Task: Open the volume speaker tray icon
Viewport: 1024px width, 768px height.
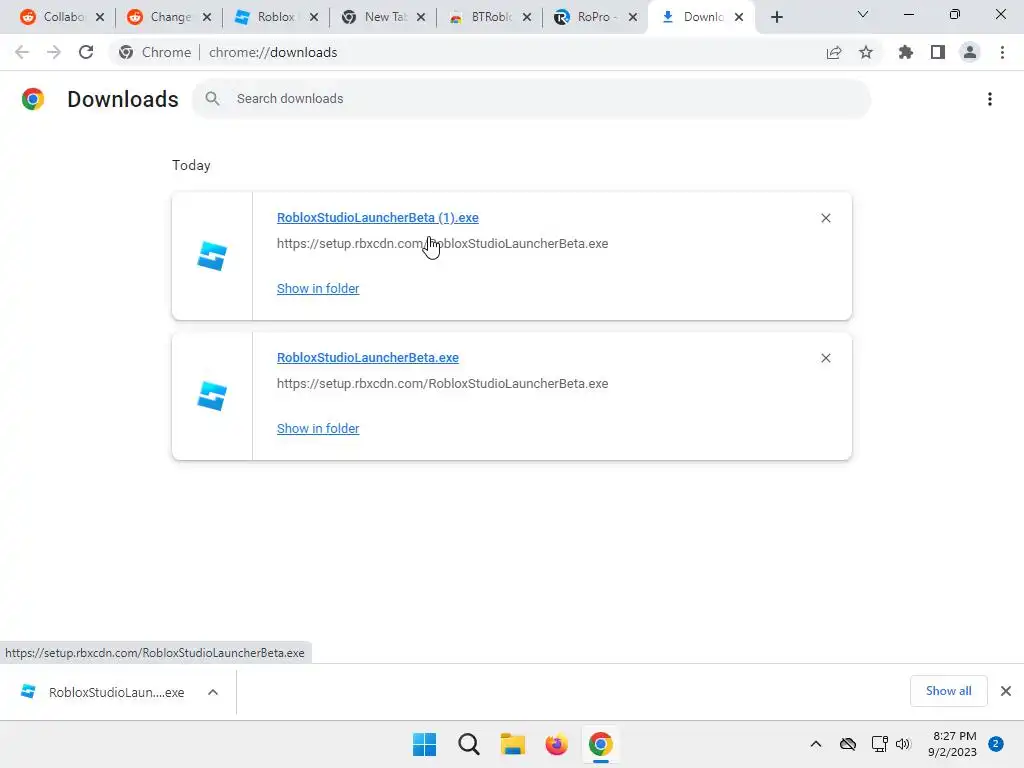Action: (903, 744)
